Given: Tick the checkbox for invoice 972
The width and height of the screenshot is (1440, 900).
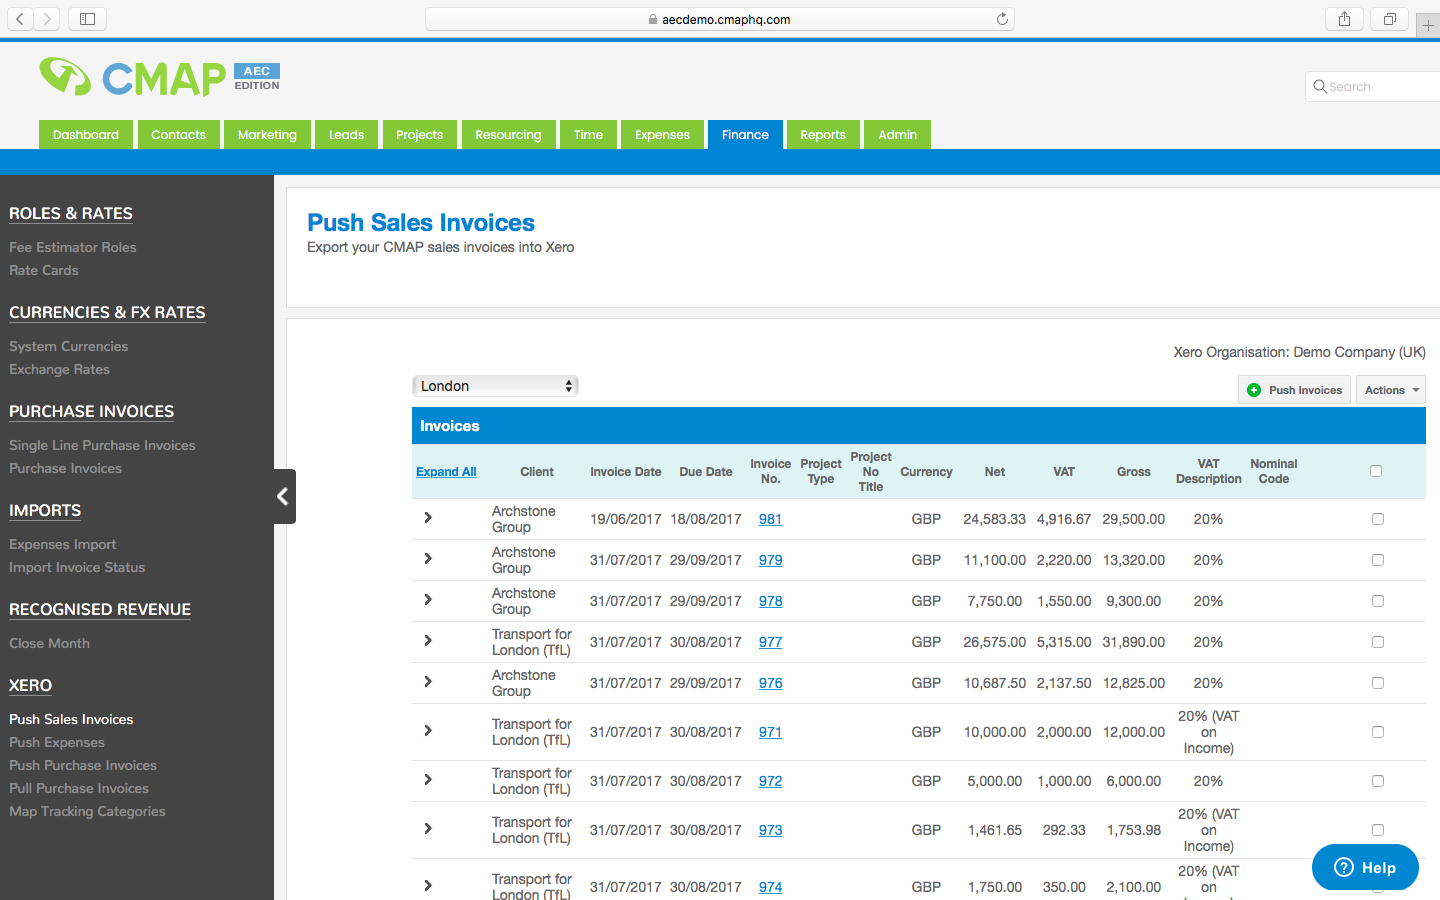Looking at the screenshot, I should click(x=1378, y=781).
